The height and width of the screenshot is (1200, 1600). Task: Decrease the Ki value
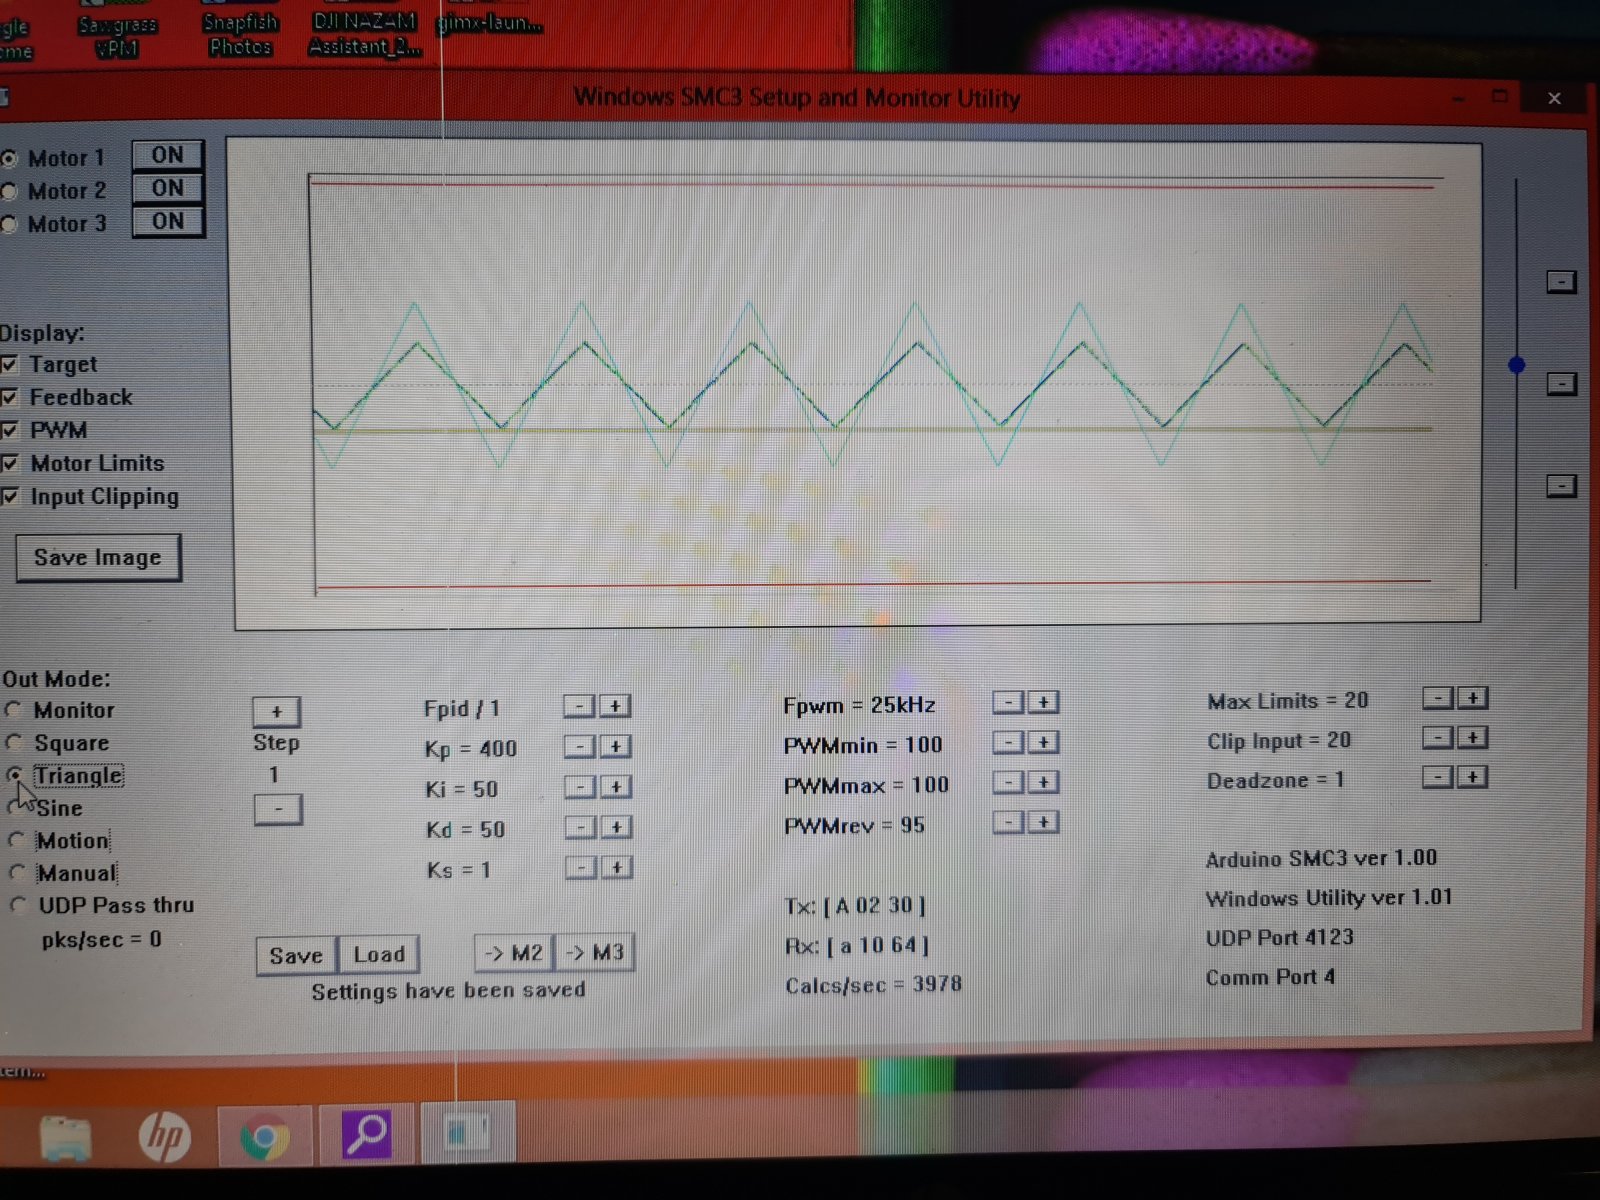tap(581, 787)
